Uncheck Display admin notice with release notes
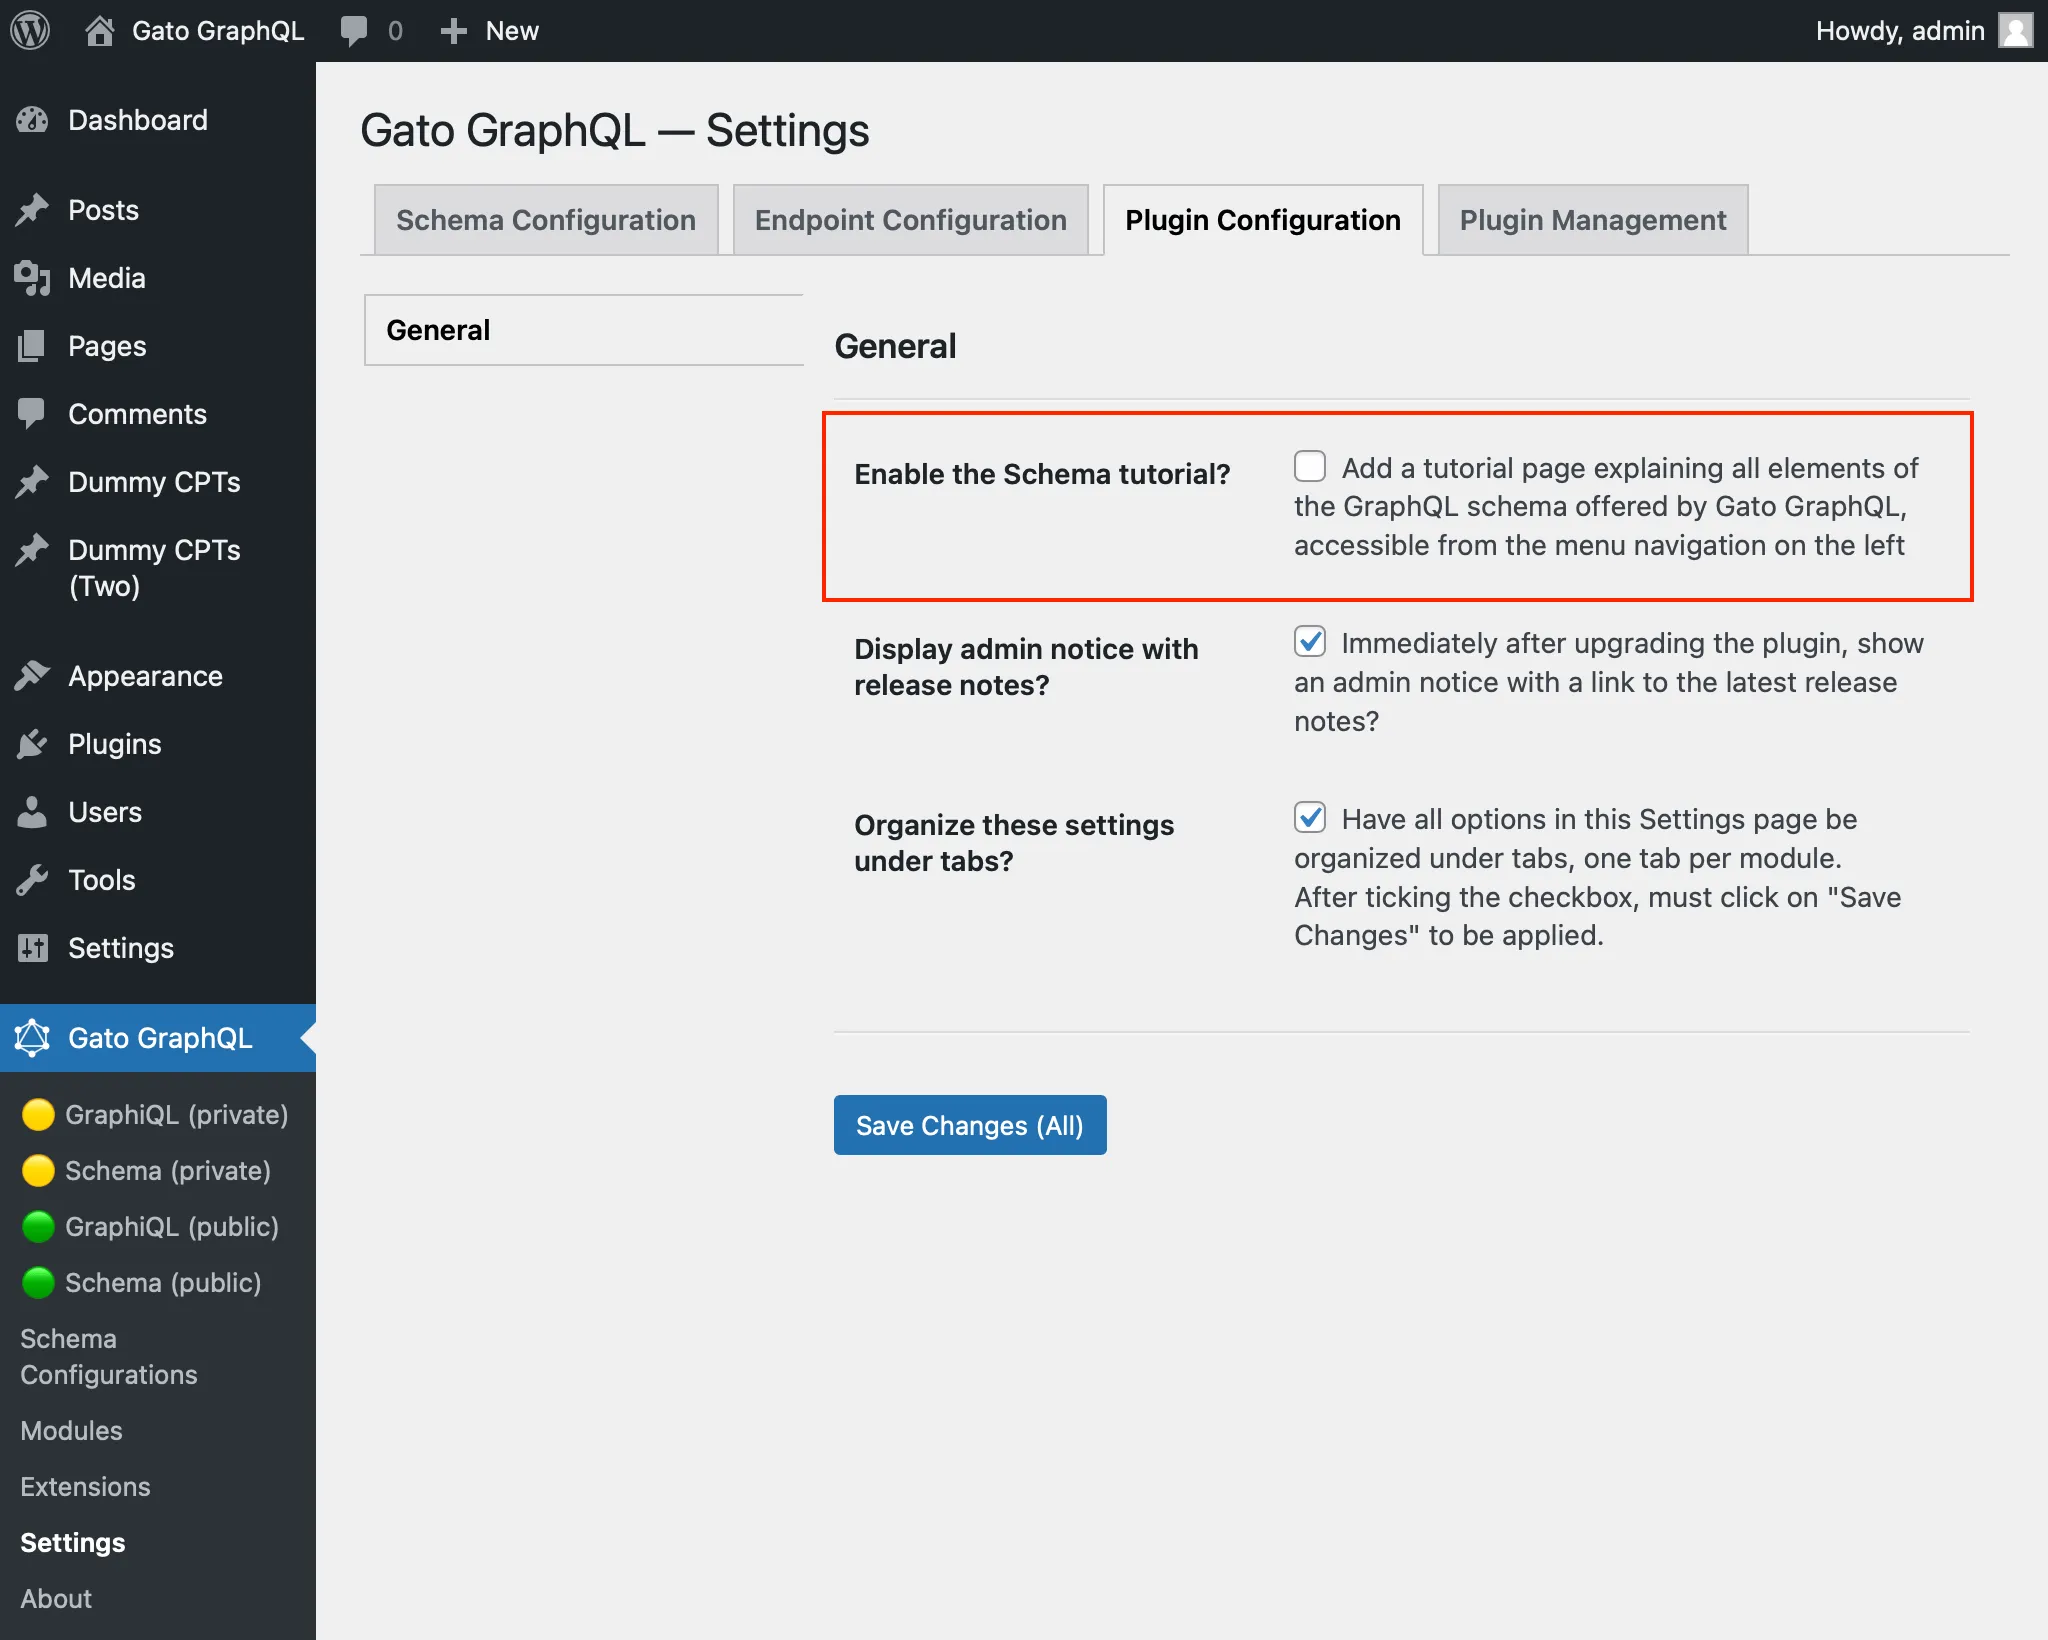This screenshot has height=1640, width=2048. pyautogui.click(x=1310, y=641)
